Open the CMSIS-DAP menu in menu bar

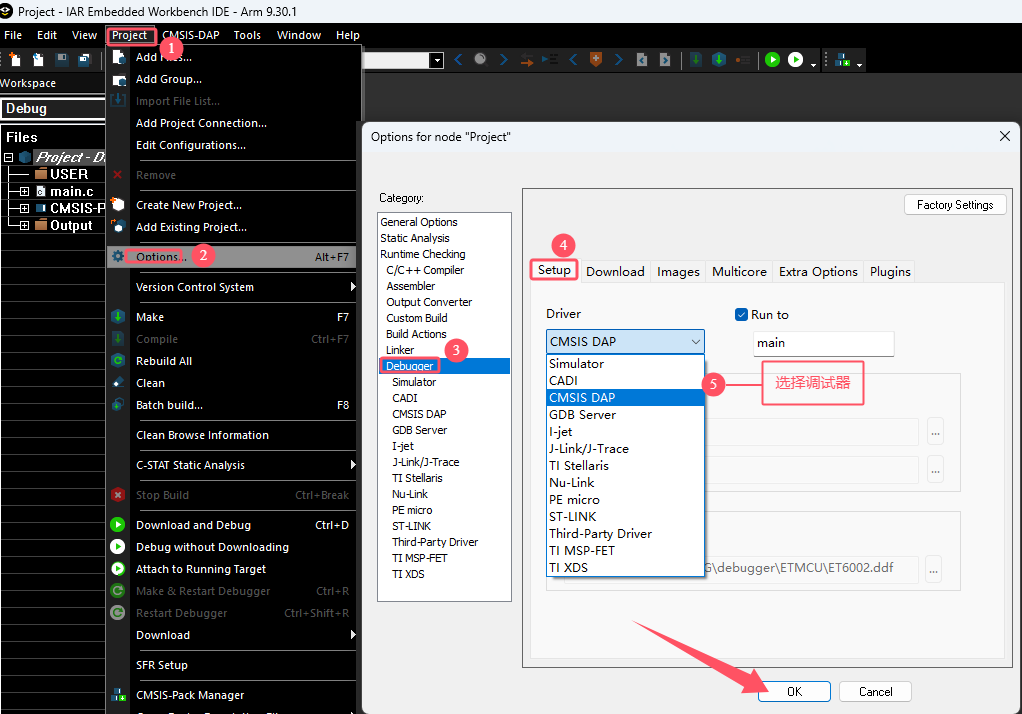click(x=190, y=35)
